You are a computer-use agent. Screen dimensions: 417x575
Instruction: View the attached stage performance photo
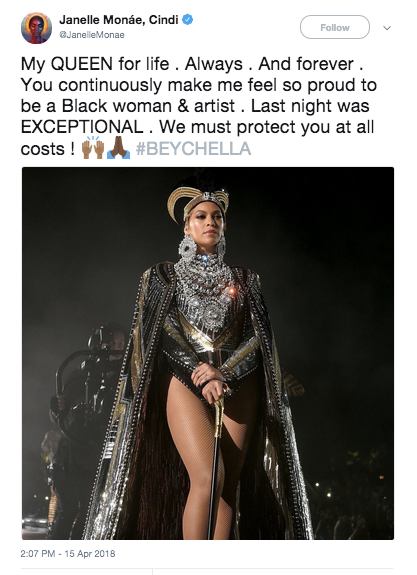[x=208, y=353]
